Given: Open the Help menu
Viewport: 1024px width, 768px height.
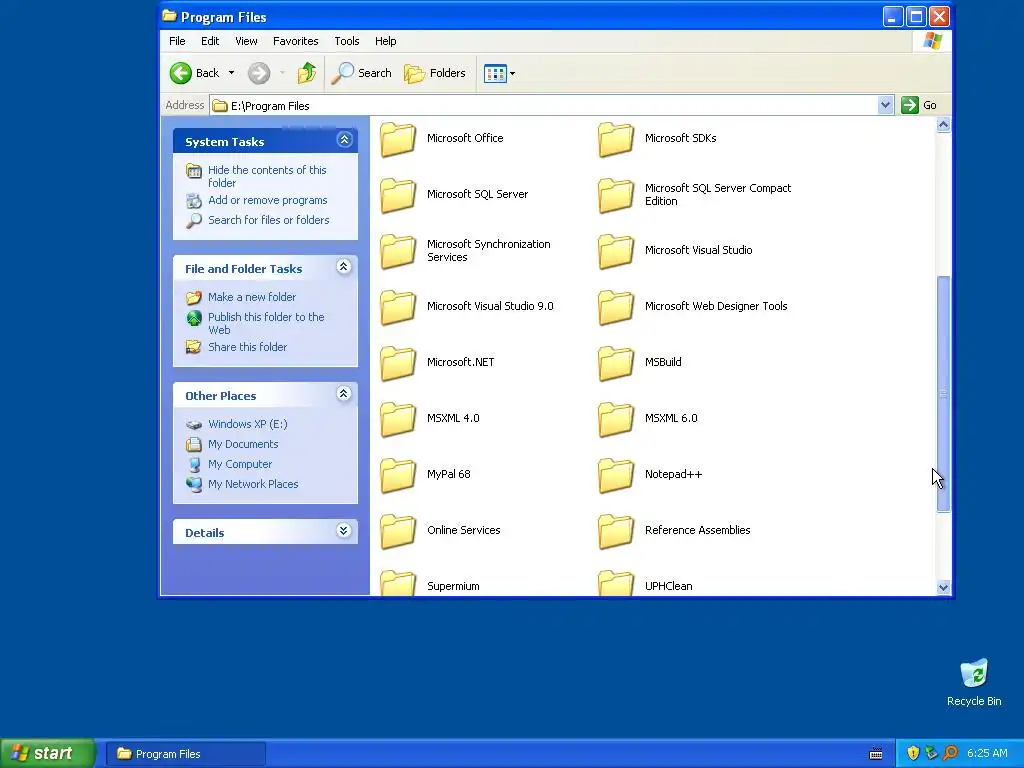Looking at the screenshot, I should [x=385, y=41].
